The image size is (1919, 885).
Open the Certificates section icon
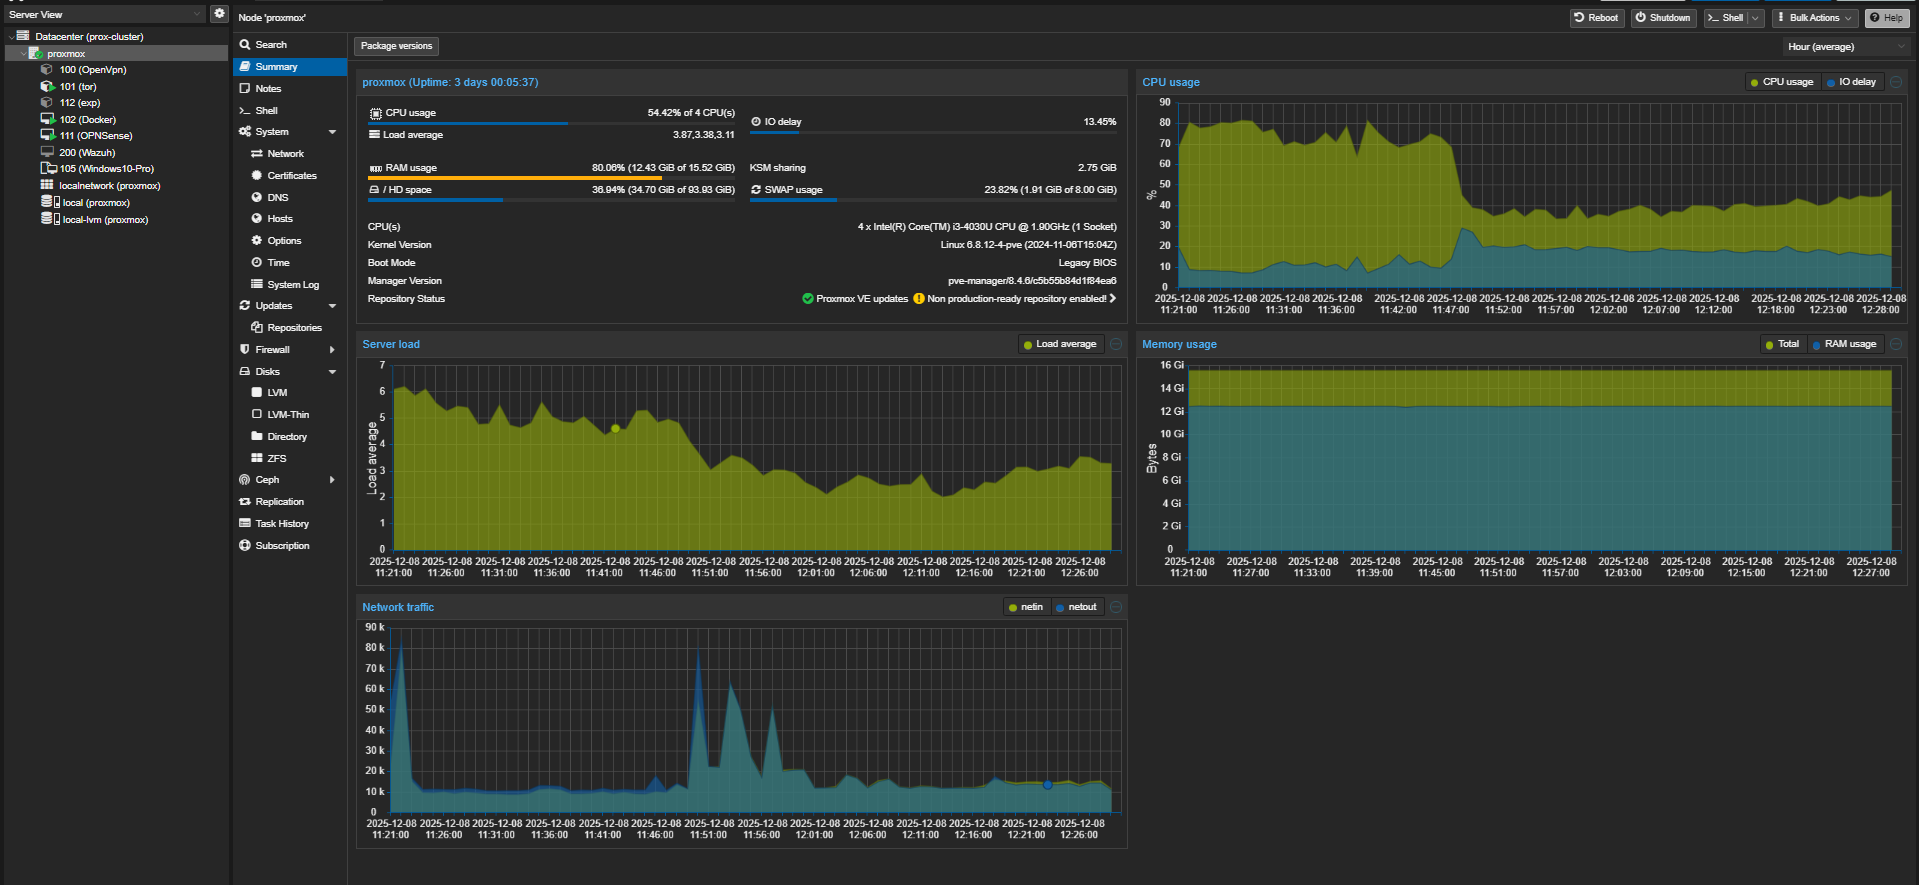point(257,175)
